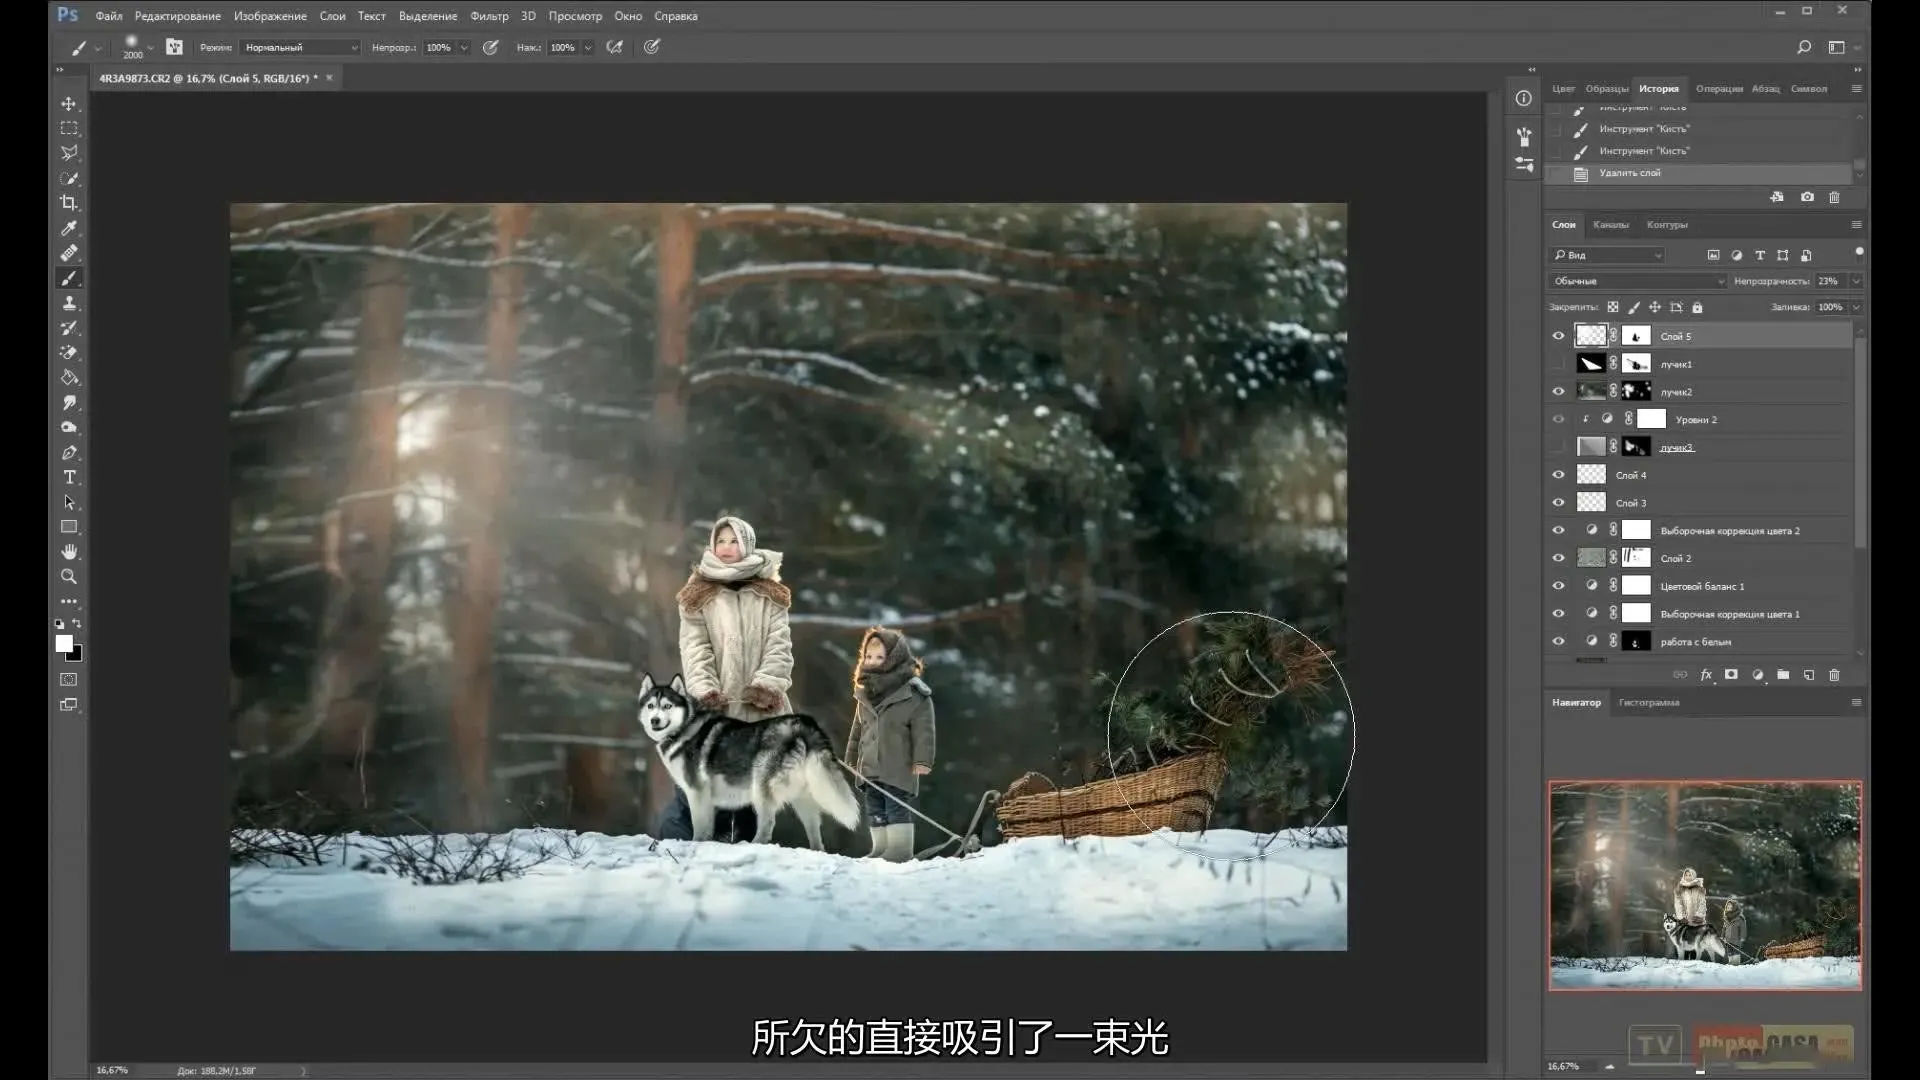Screen dimensions: 1920x1080
Task: Open the layer blend mode Обычные dropdown
Action: [x=1637, y=281]
